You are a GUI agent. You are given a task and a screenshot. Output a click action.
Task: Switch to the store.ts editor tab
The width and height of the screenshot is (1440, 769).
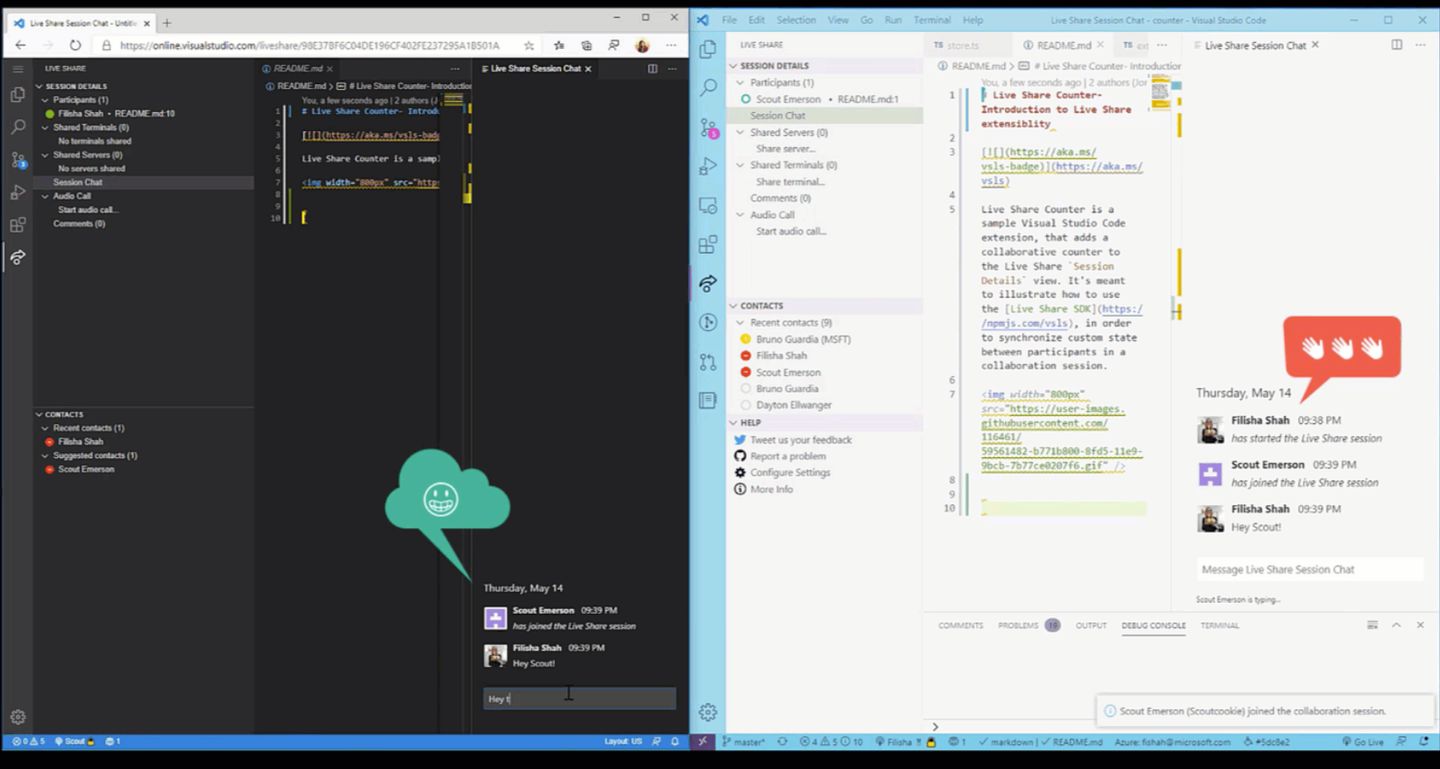tap(963, 45)
